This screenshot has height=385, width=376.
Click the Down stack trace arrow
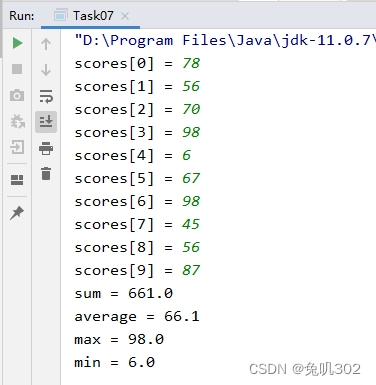point(46,70)
